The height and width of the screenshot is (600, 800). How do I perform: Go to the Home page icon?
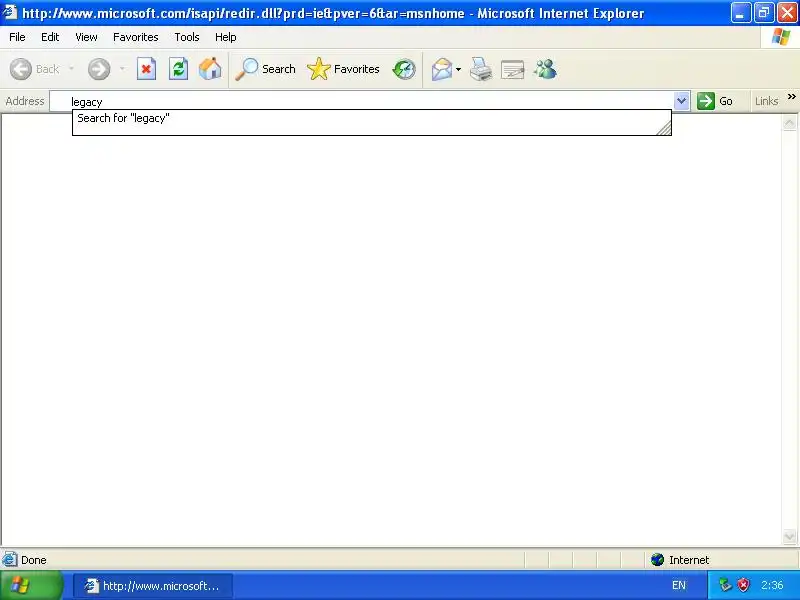pos(210,69)
